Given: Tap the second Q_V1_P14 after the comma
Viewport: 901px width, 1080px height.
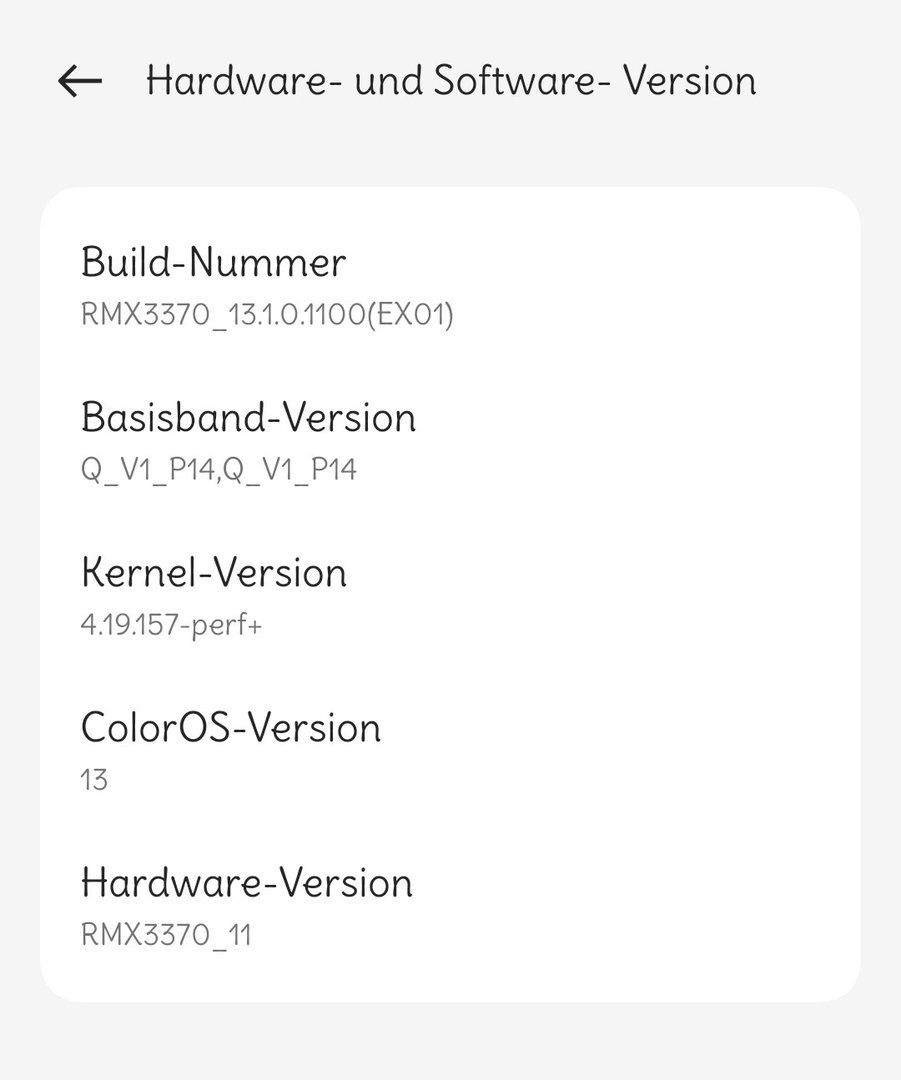Looking at the screenshot, I should click(291, 469).
